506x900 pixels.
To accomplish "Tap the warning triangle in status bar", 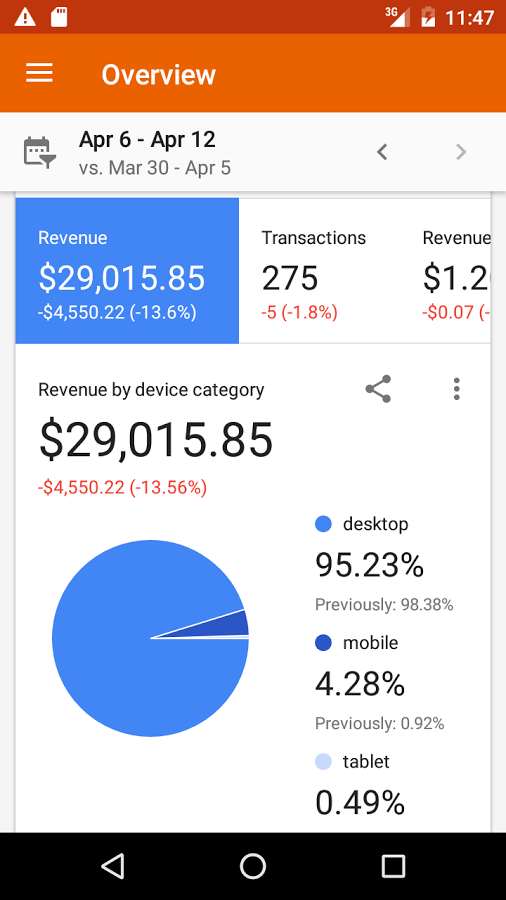I will [25, 17].
